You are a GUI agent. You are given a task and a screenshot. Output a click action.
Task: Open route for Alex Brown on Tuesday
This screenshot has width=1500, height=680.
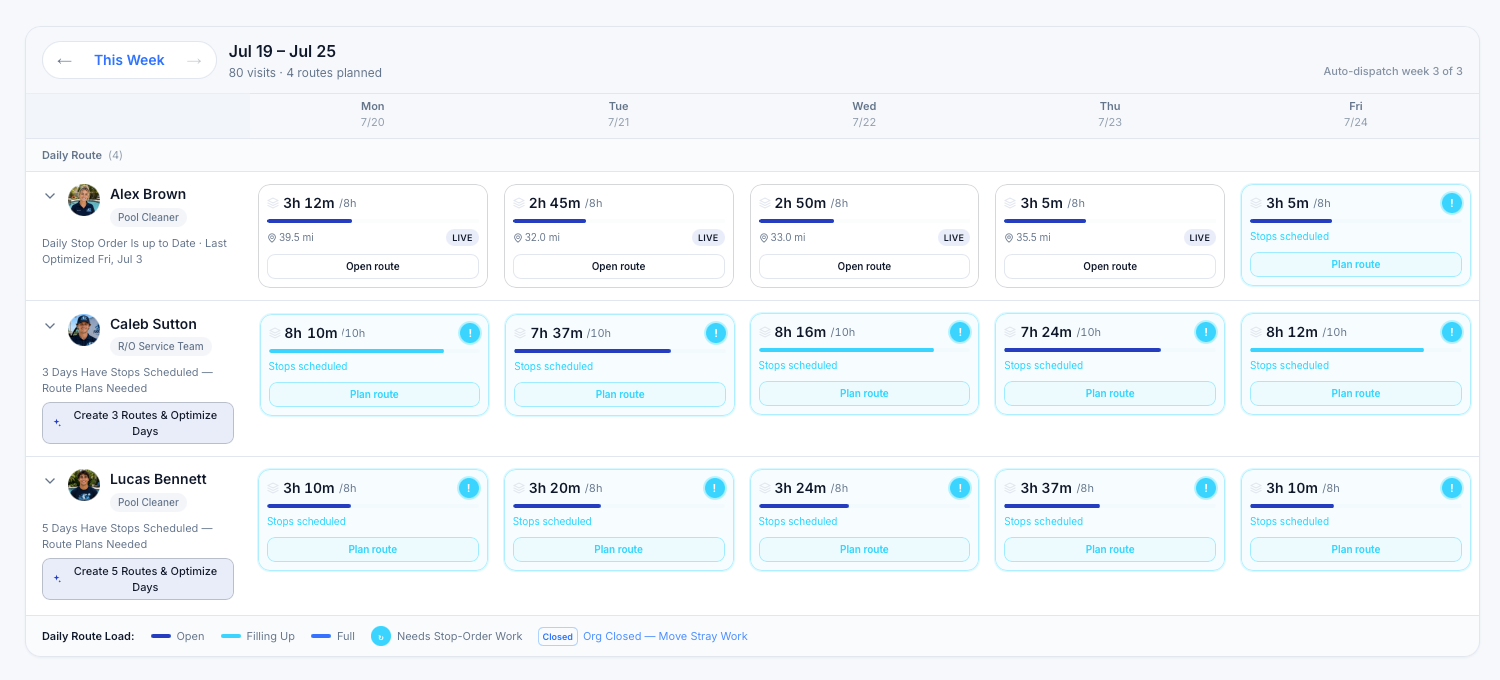click(619, 267)
